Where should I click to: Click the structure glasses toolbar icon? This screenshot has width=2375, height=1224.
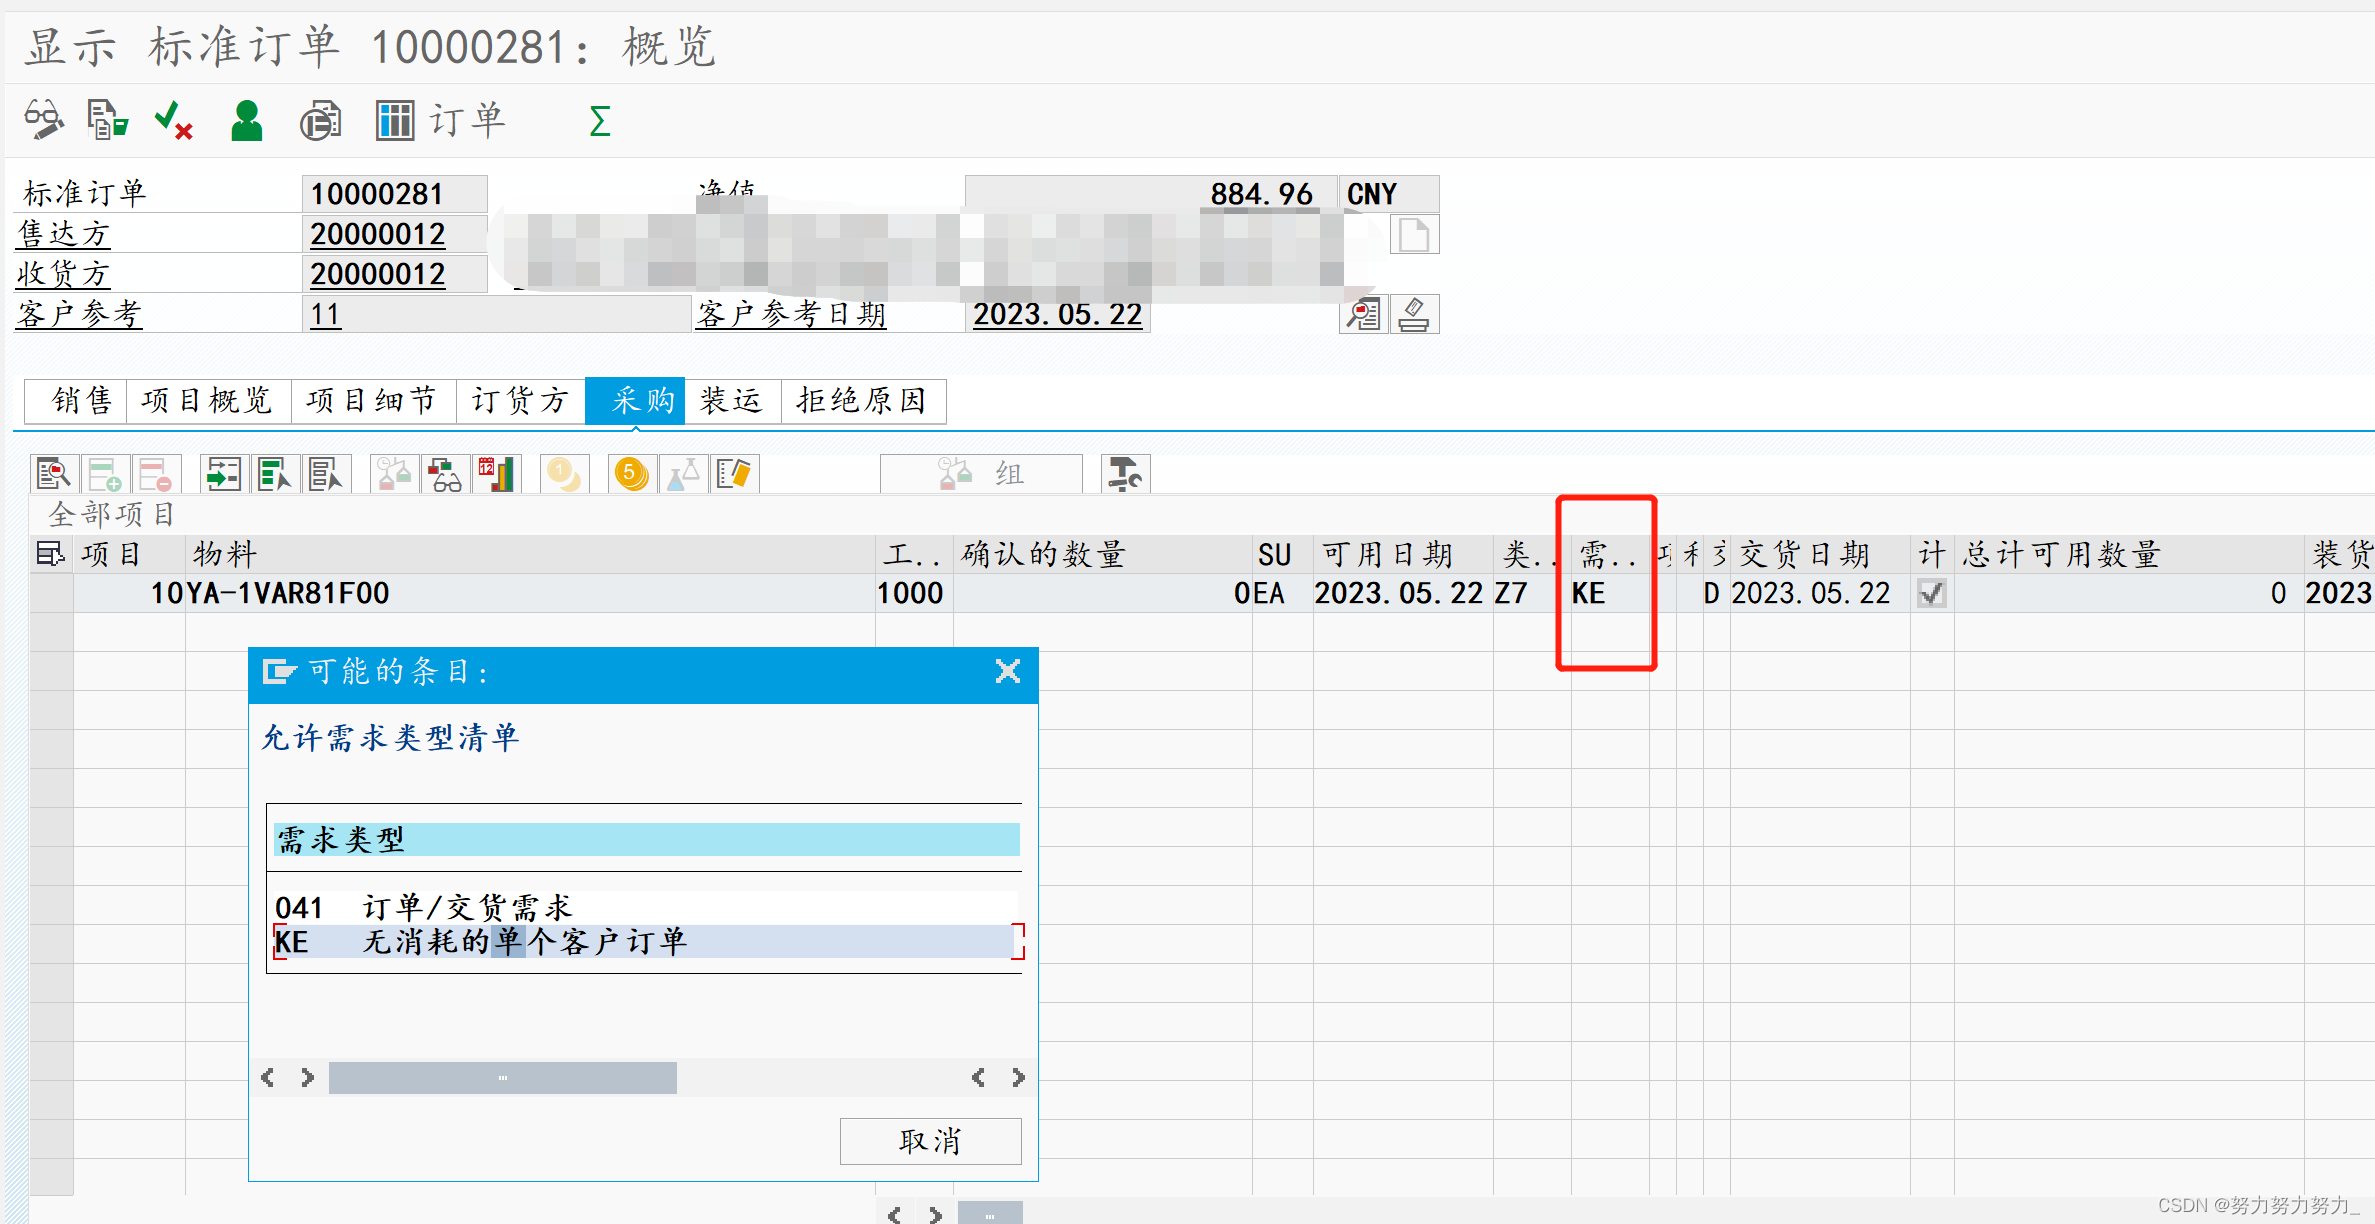(x=445, y=474)
